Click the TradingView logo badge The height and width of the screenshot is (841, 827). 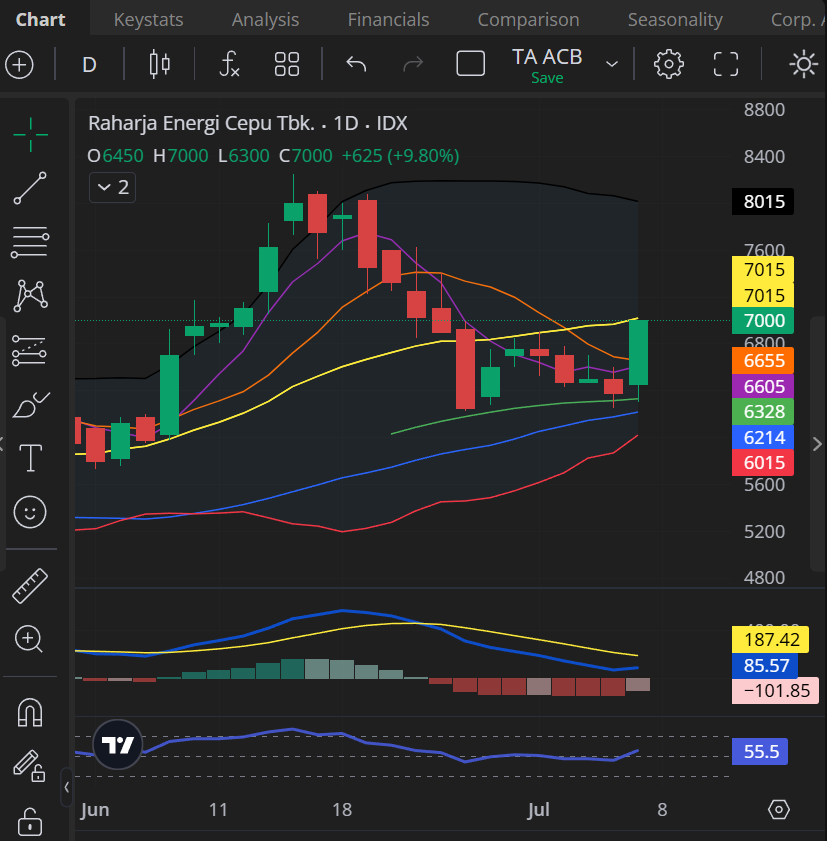coord(118,744)
